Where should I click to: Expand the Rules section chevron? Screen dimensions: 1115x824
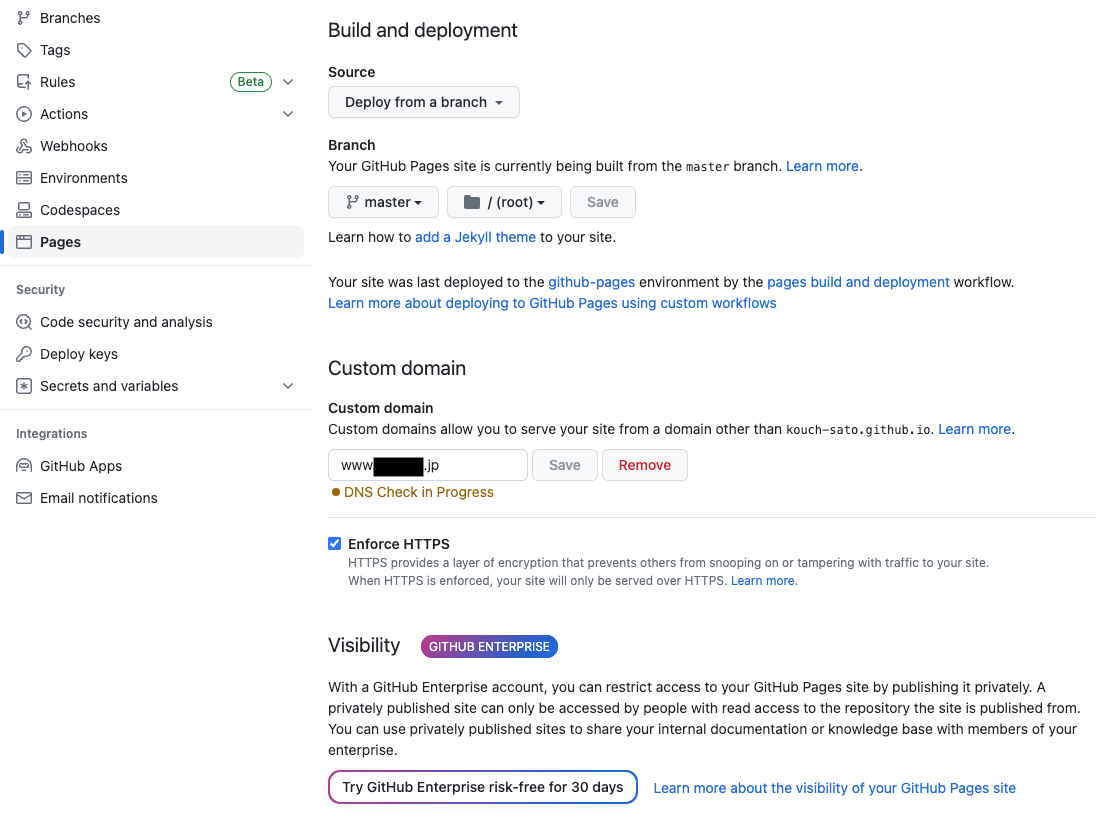(x=288, y=82)
